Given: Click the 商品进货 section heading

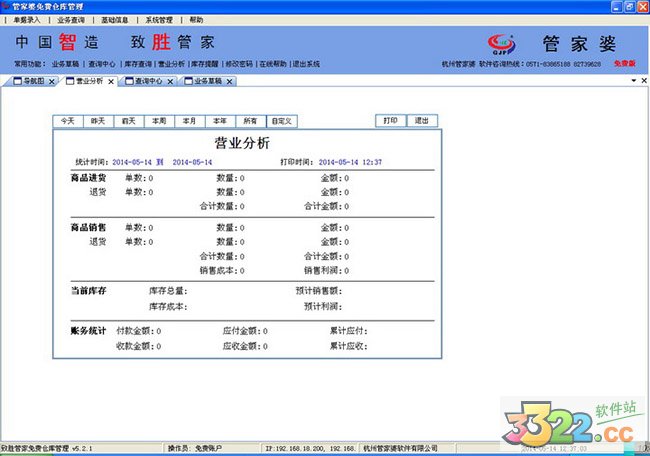Looking at the screenshot, I should click(88, 178).
